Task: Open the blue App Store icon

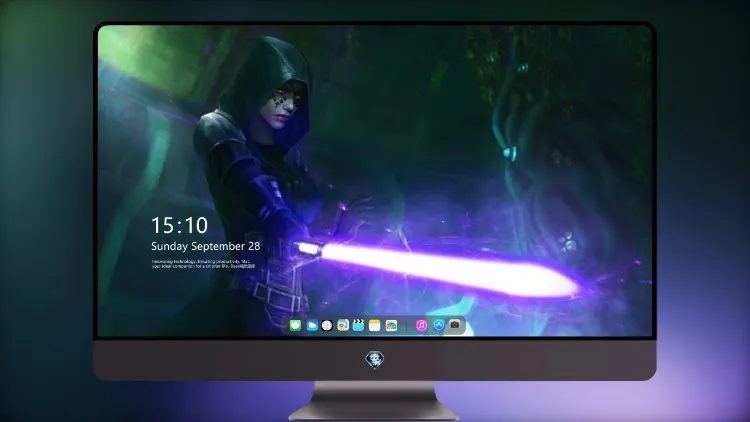Action: pyautogui.click(x=439, y=325)
